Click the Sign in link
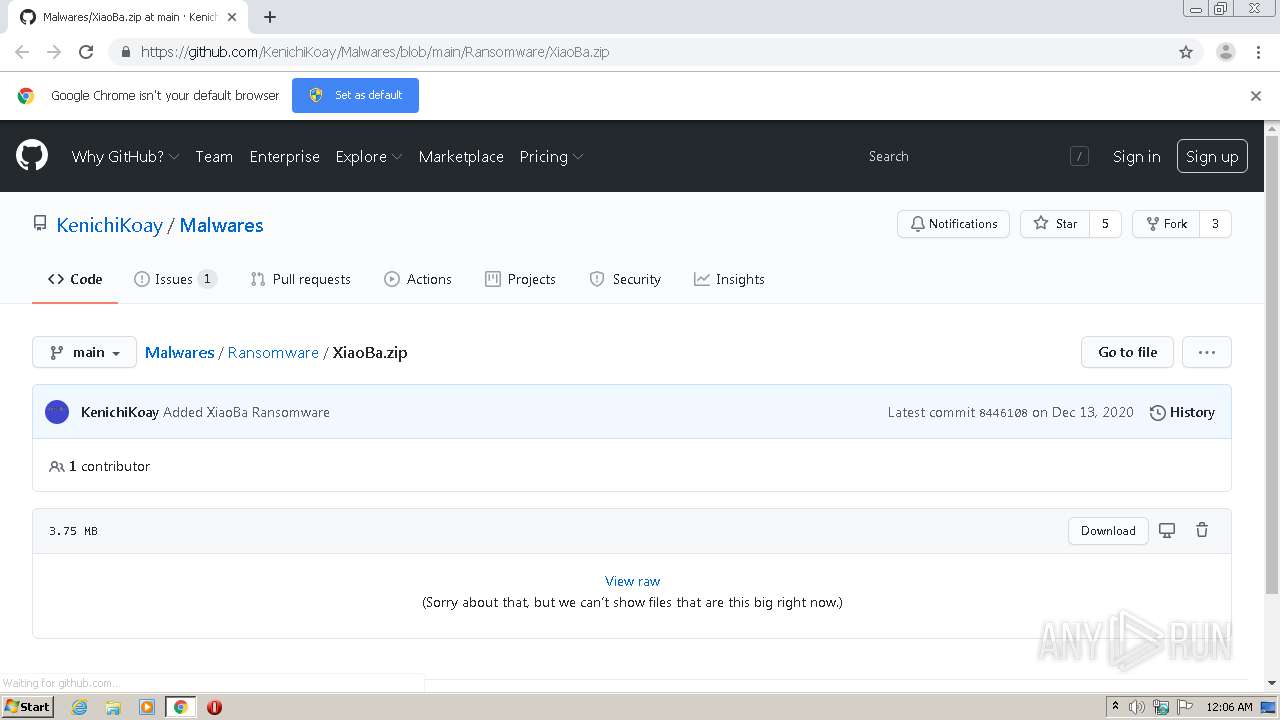 1136,157
